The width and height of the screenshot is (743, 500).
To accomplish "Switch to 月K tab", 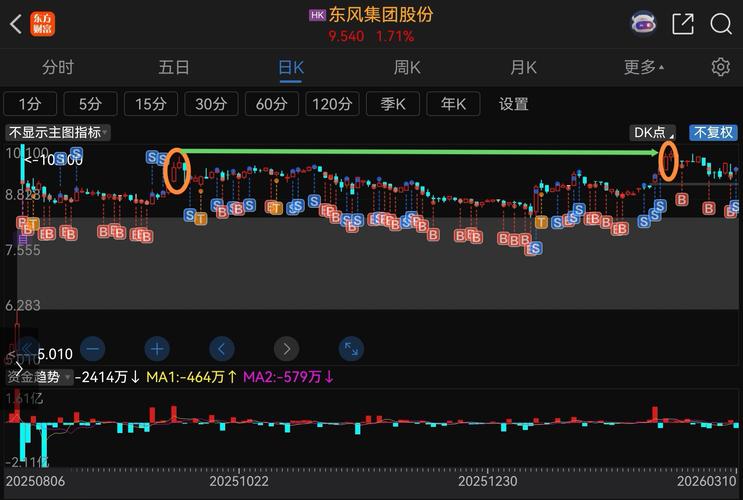I will [x=524, y=67].
